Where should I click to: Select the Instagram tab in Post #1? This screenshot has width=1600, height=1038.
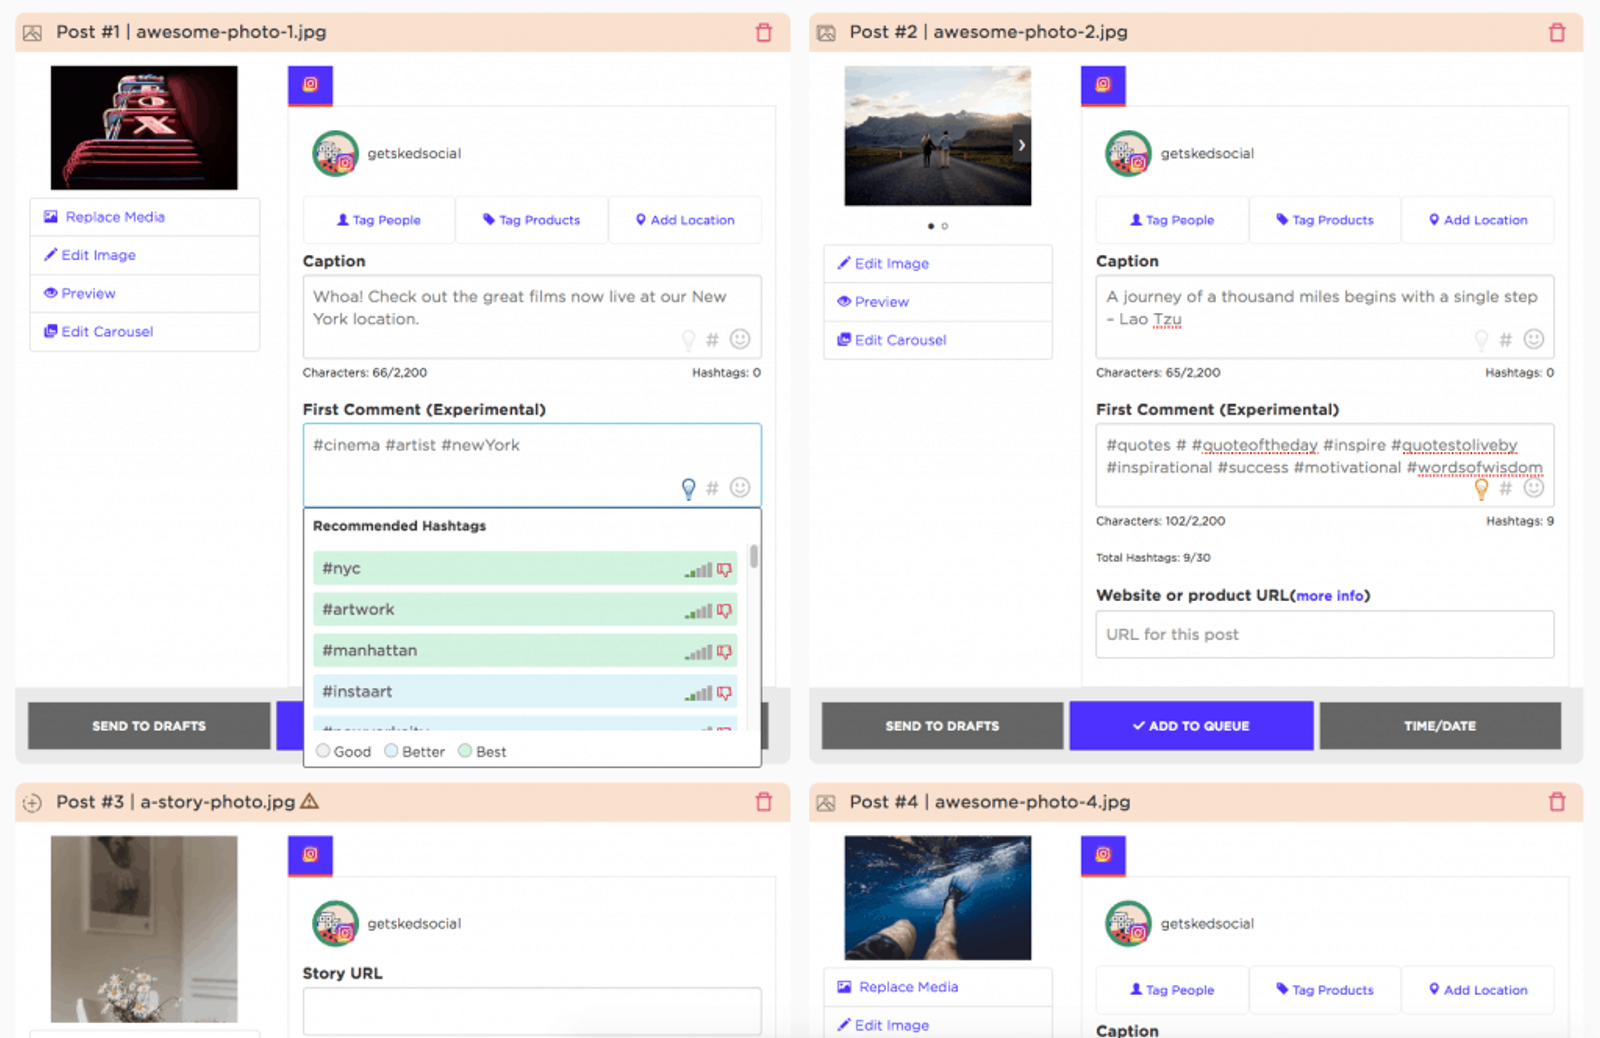(310, 85)
